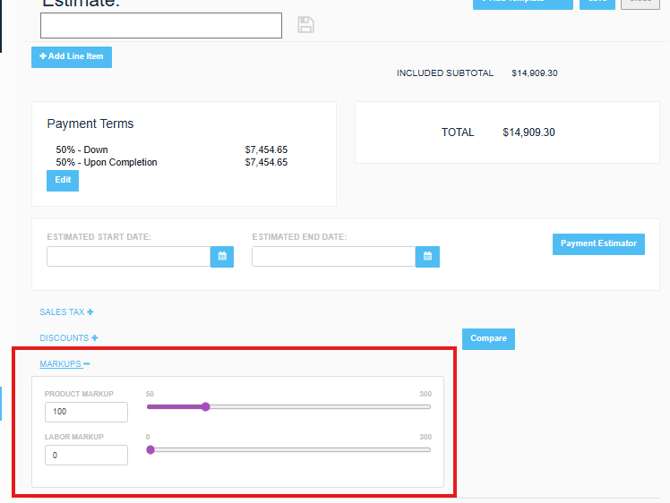Collapse the Markups section
The width and height of the screenshot is (670, 503).
[65, 364]
